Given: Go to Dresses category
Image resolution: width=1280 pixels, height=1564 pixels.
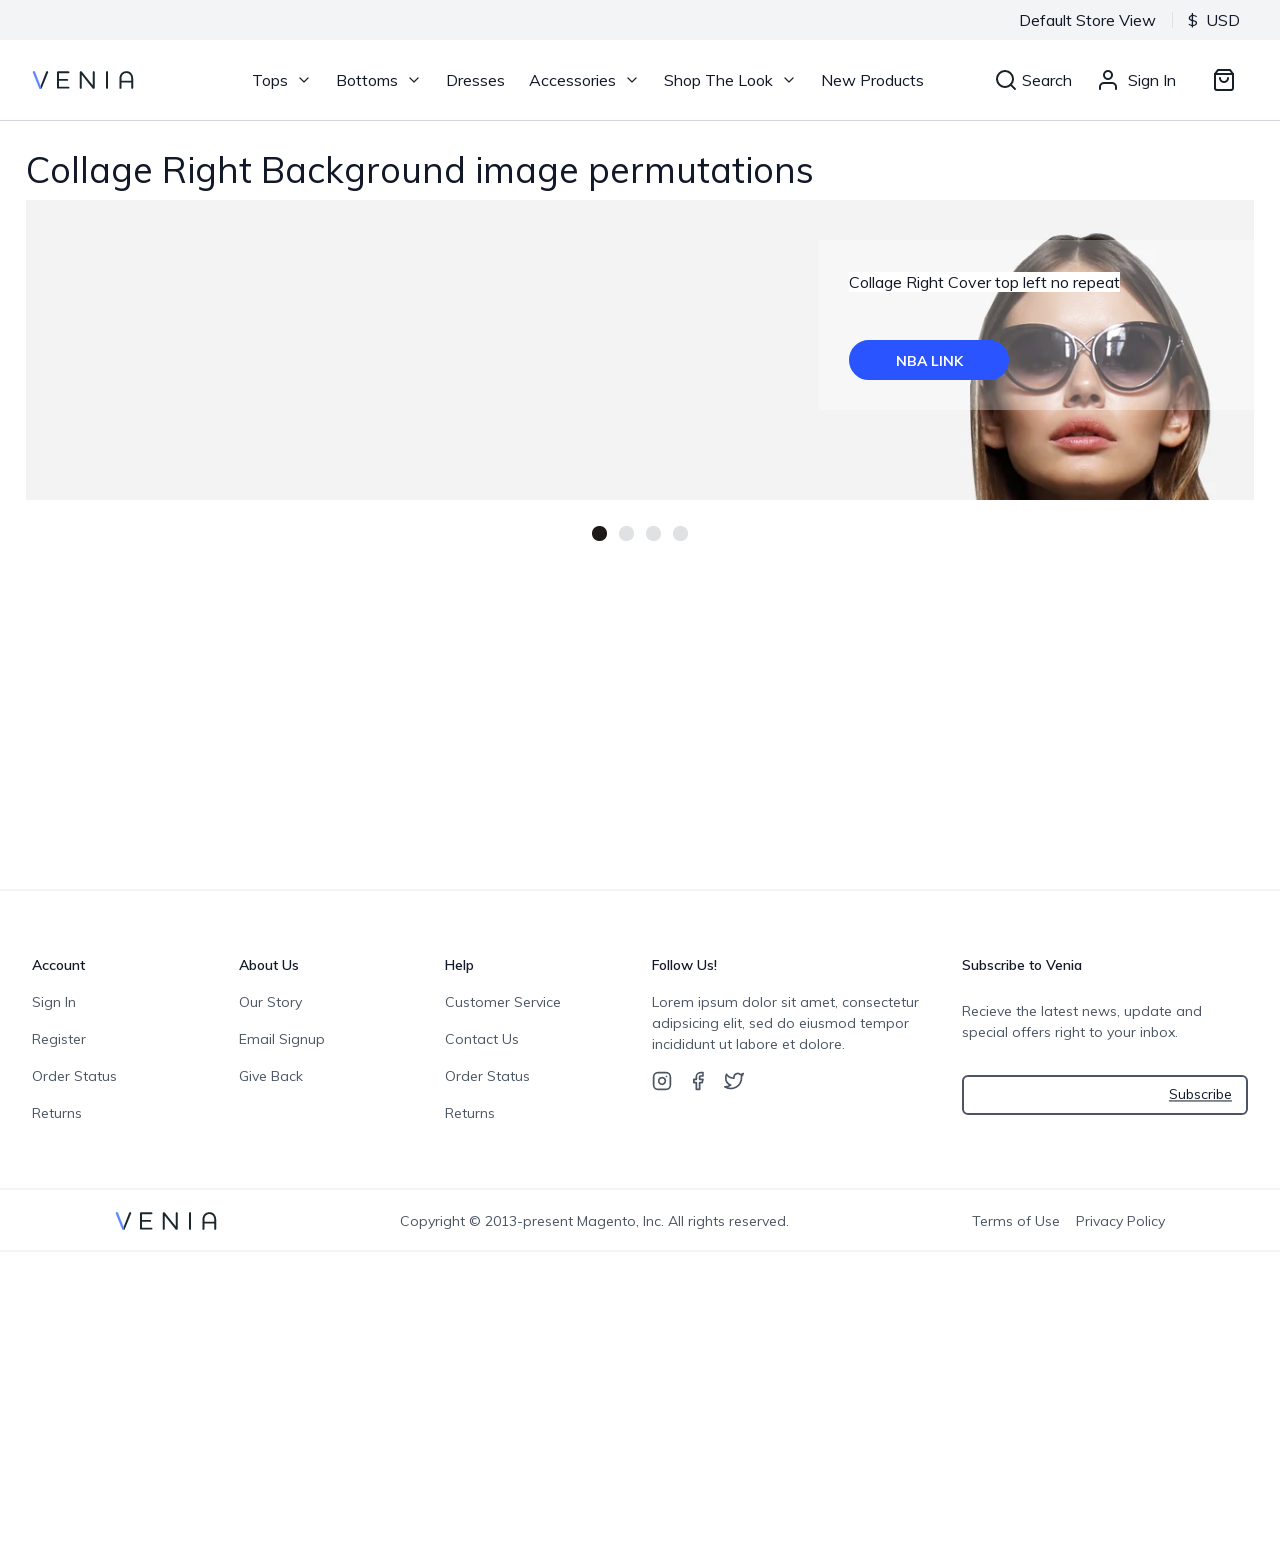Looking at the screenshot, I should [475, 80].
